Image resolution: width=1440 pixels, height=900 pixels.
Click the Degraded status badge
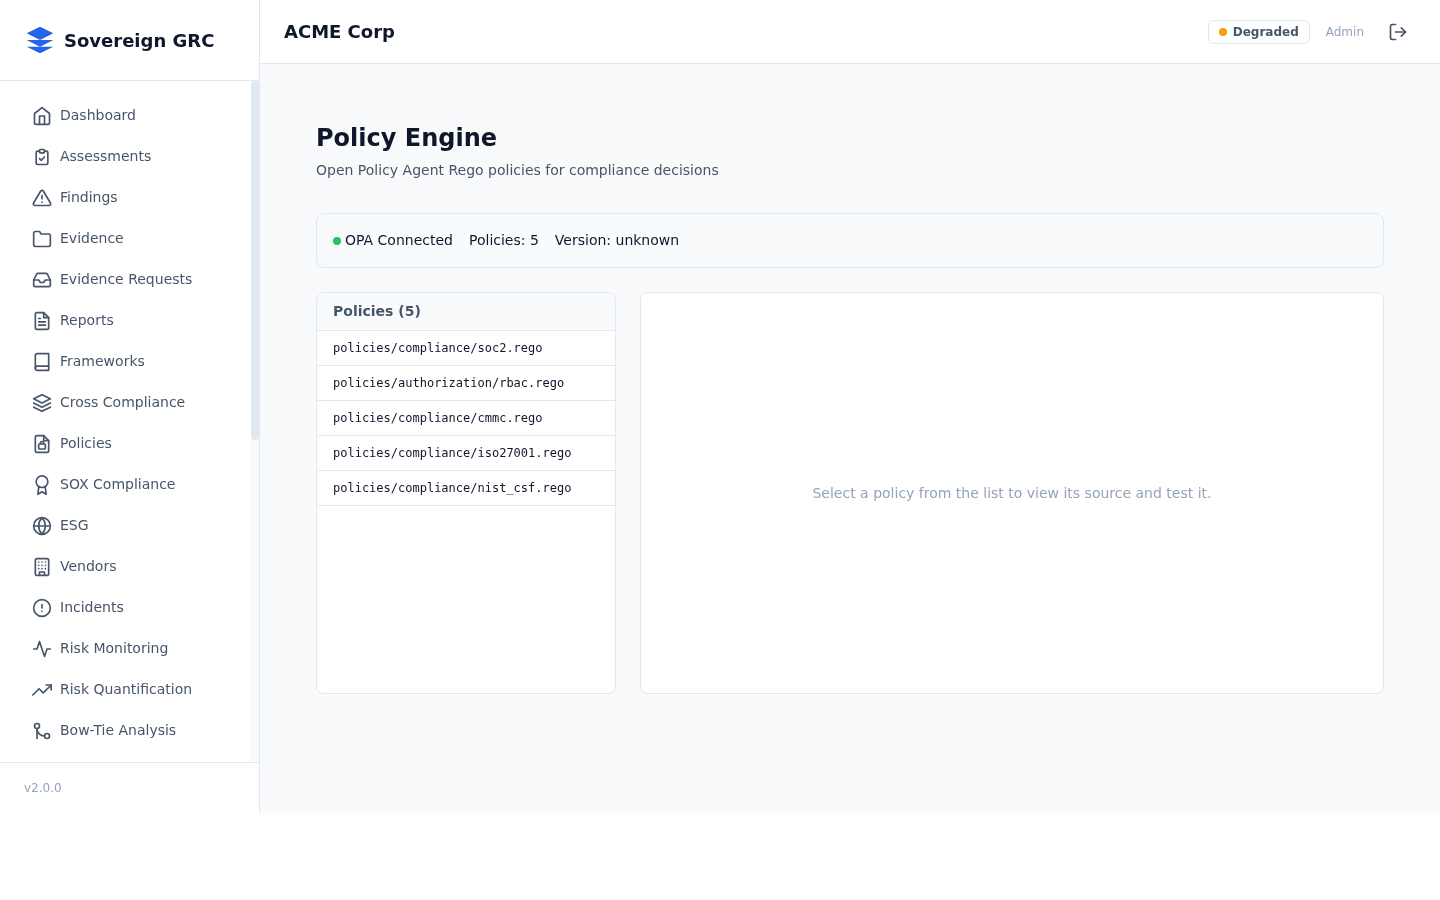(x=1258, y=31)
